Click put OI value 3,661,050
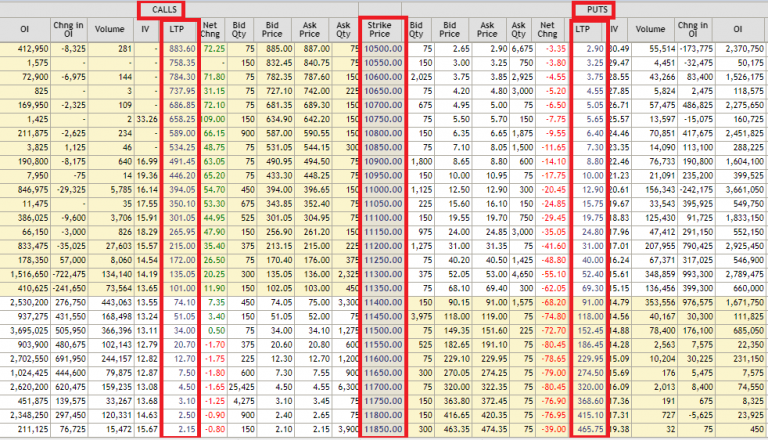The width and height of the screenshot is (768, 440). 744,190
